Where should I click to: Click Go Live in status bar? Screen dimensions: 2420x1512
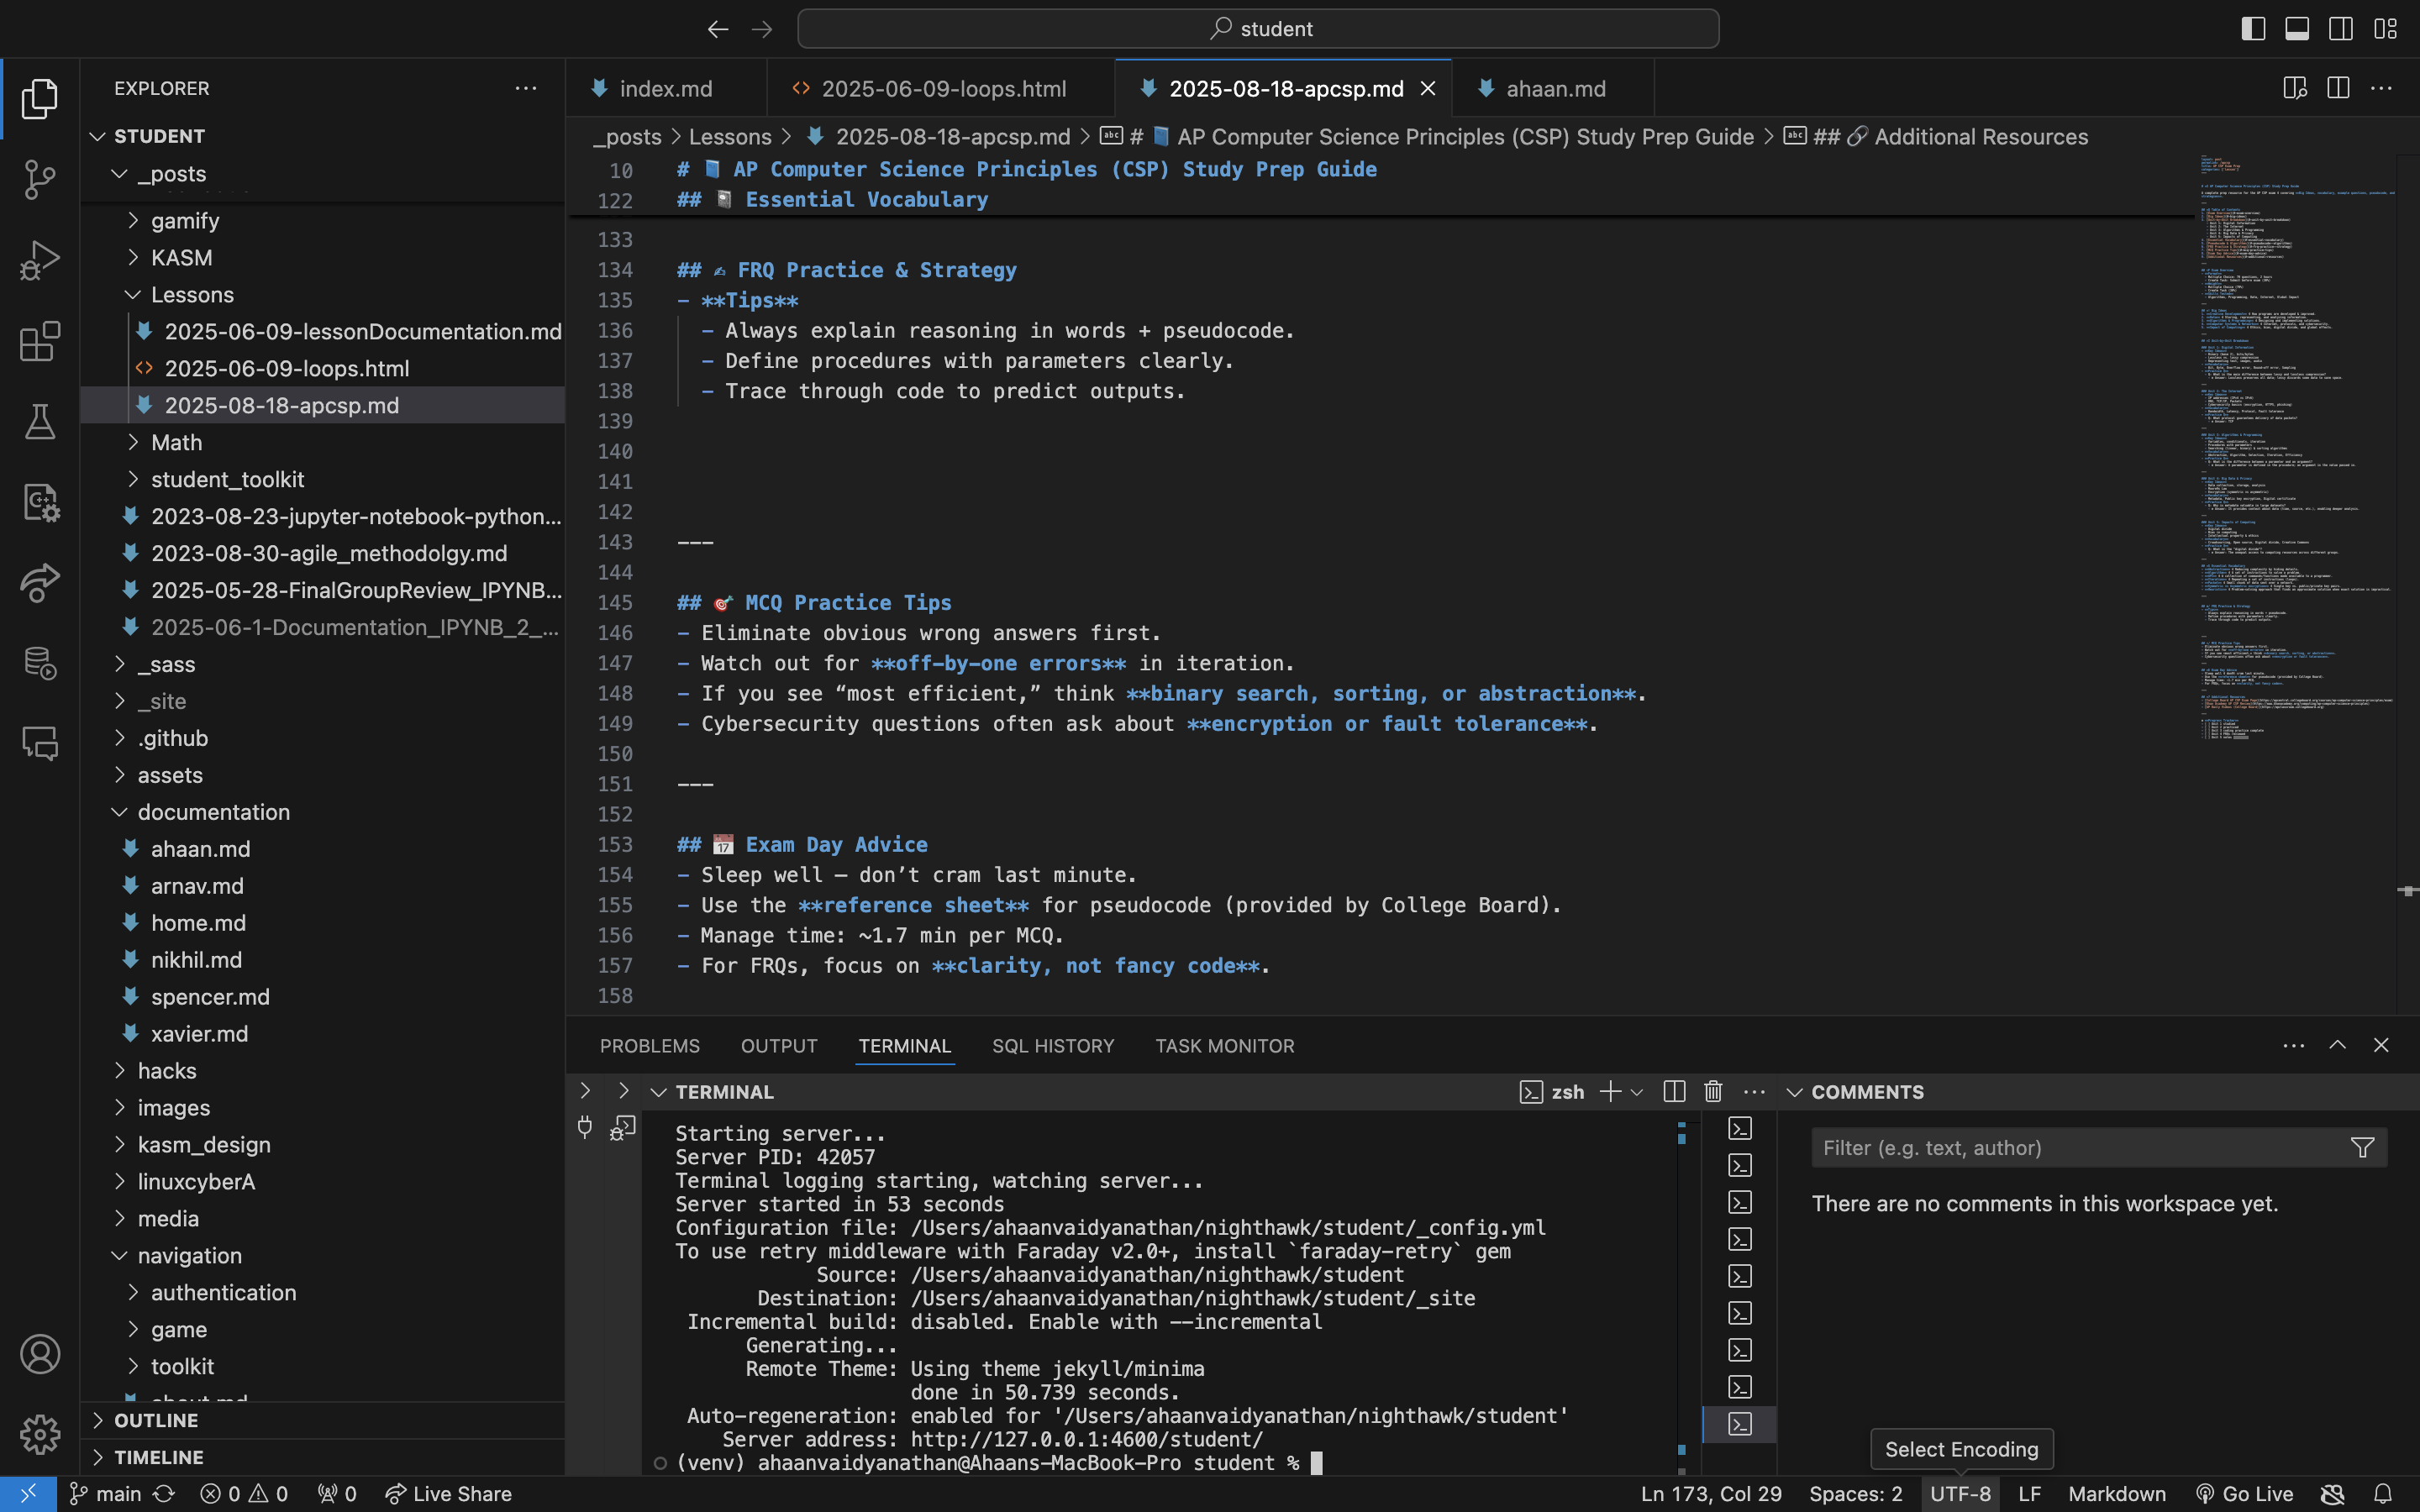[2244, 1494]
